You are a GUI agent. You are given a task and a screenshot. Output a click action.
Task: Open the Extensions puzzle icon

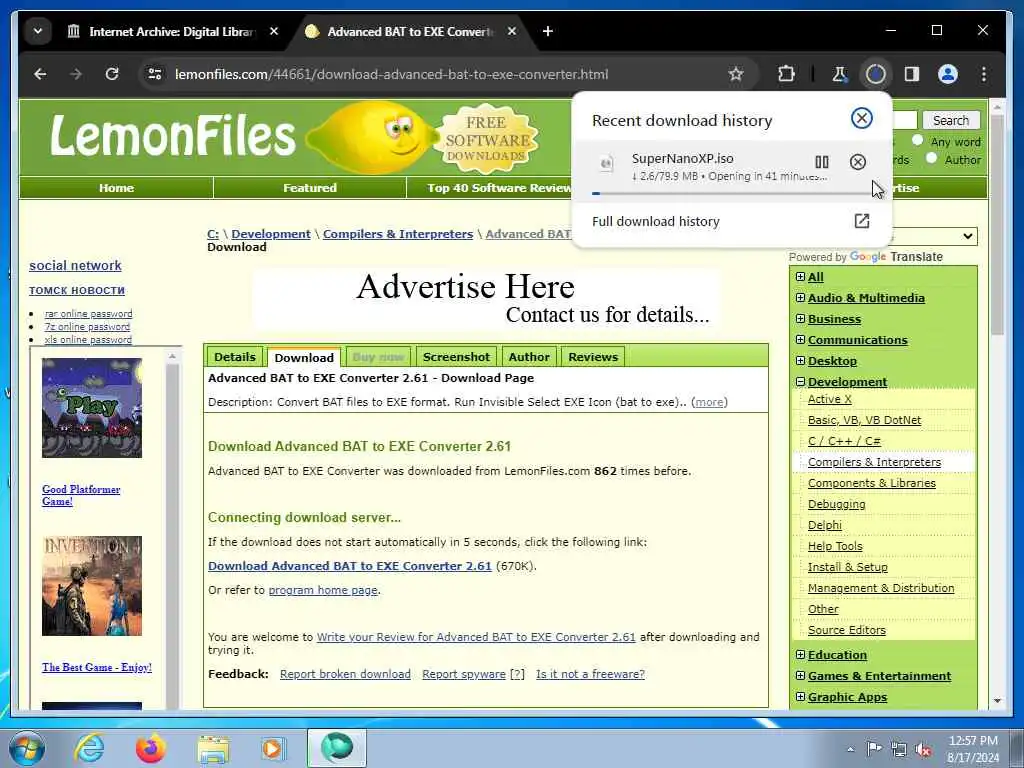coord(786,74)
